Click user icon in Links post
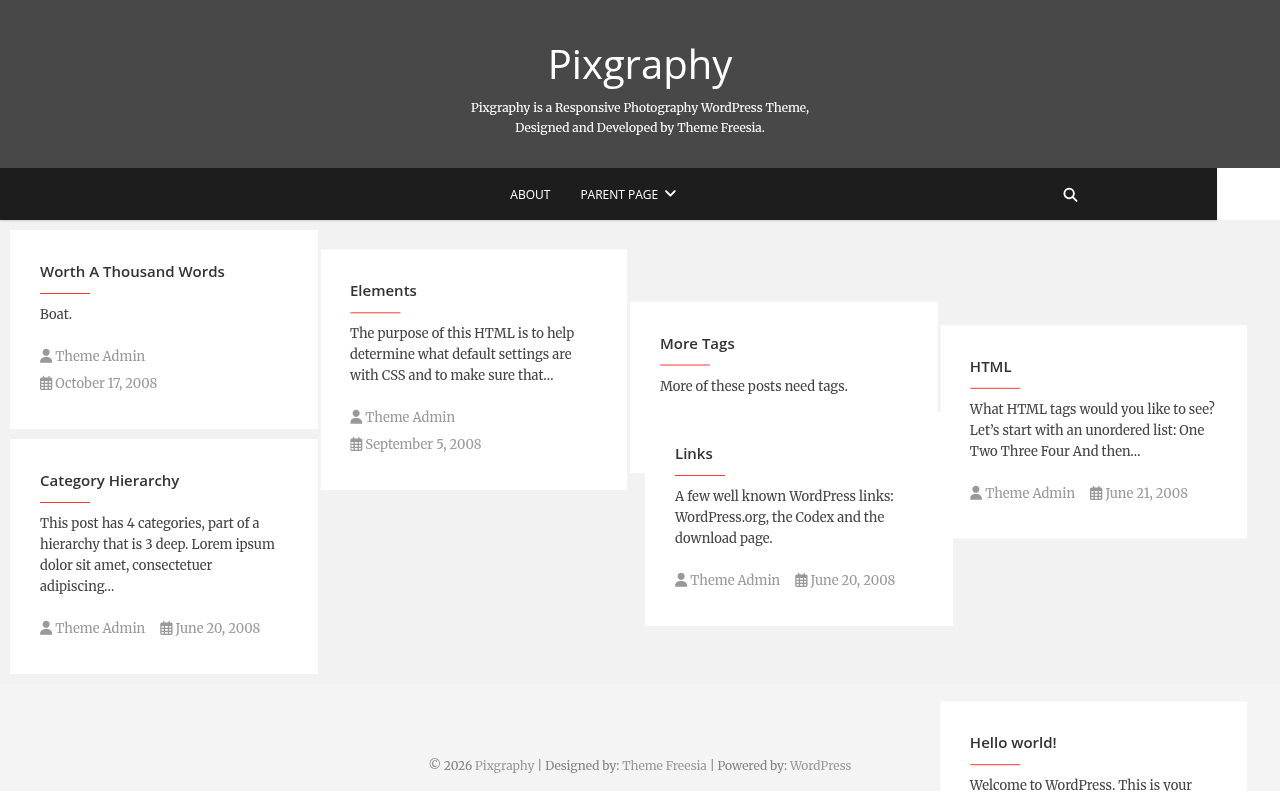Screen dimensions: 1280x800 [681, 580]
